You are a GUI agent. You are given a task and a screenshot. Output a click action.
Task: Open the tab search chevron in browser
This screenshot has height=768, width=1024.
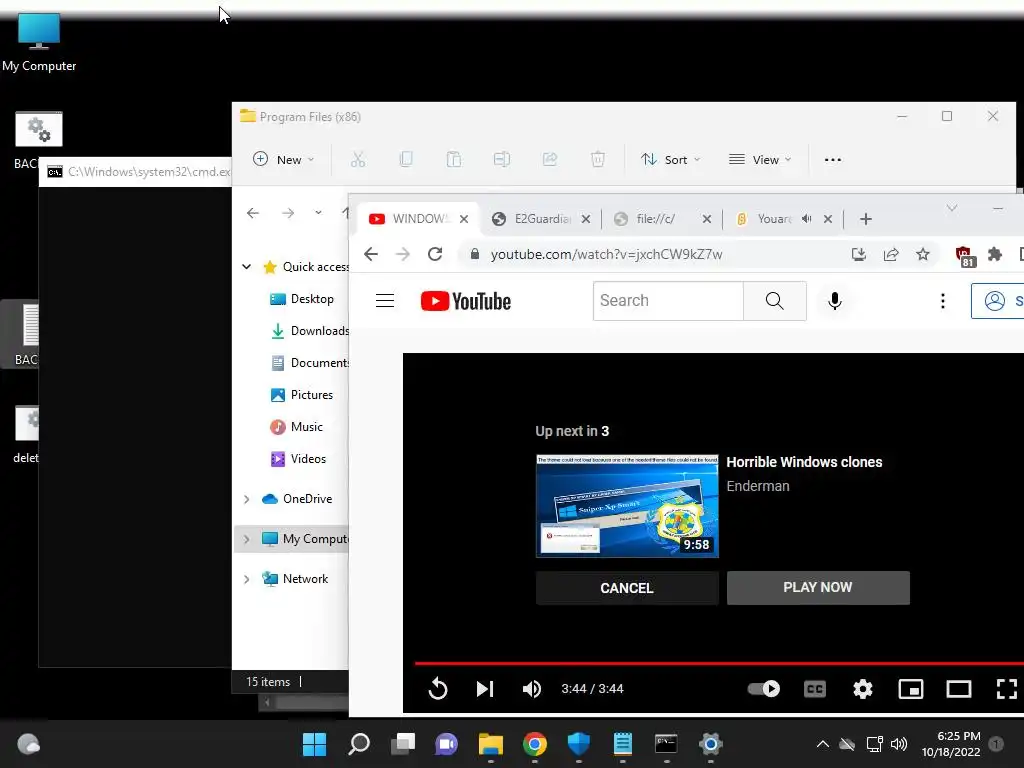tap(952, 208)
